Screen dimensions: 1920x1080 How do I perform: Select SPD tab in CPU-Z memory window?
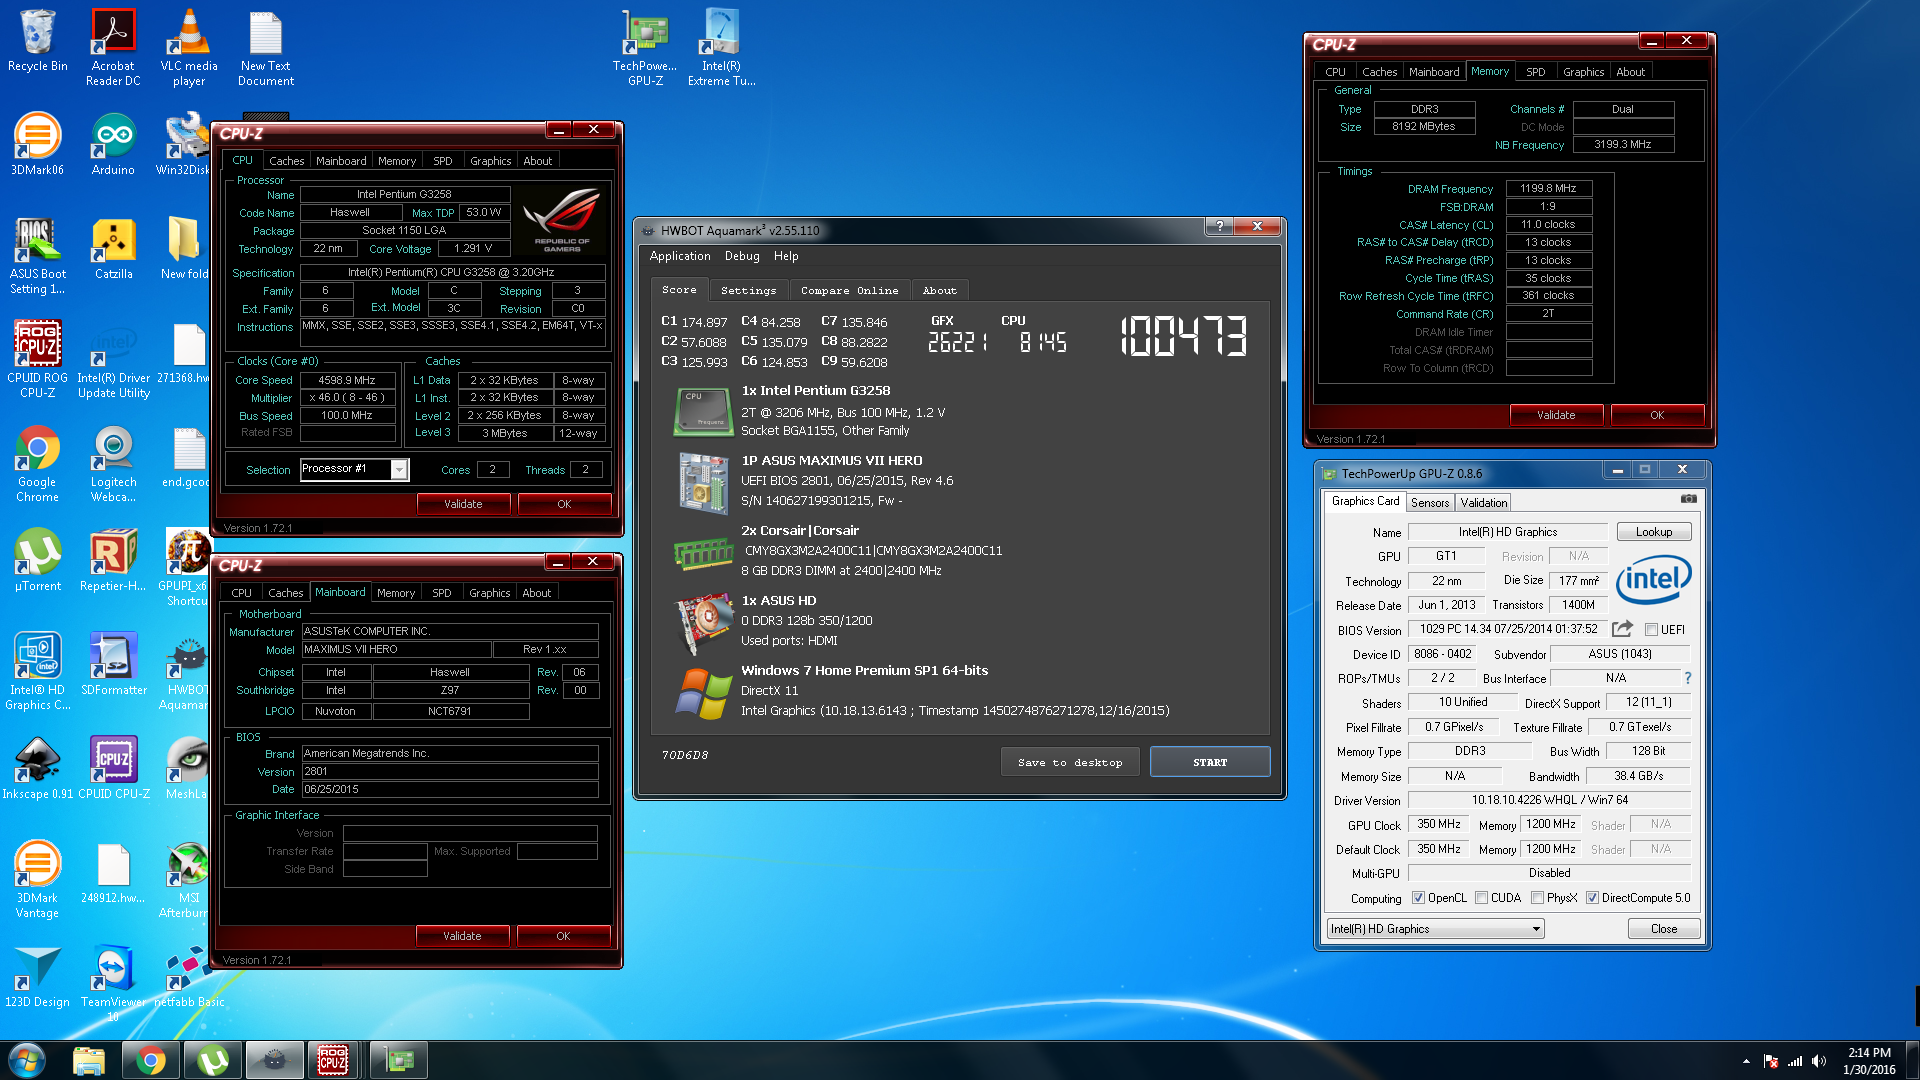tap(1536, 72)
